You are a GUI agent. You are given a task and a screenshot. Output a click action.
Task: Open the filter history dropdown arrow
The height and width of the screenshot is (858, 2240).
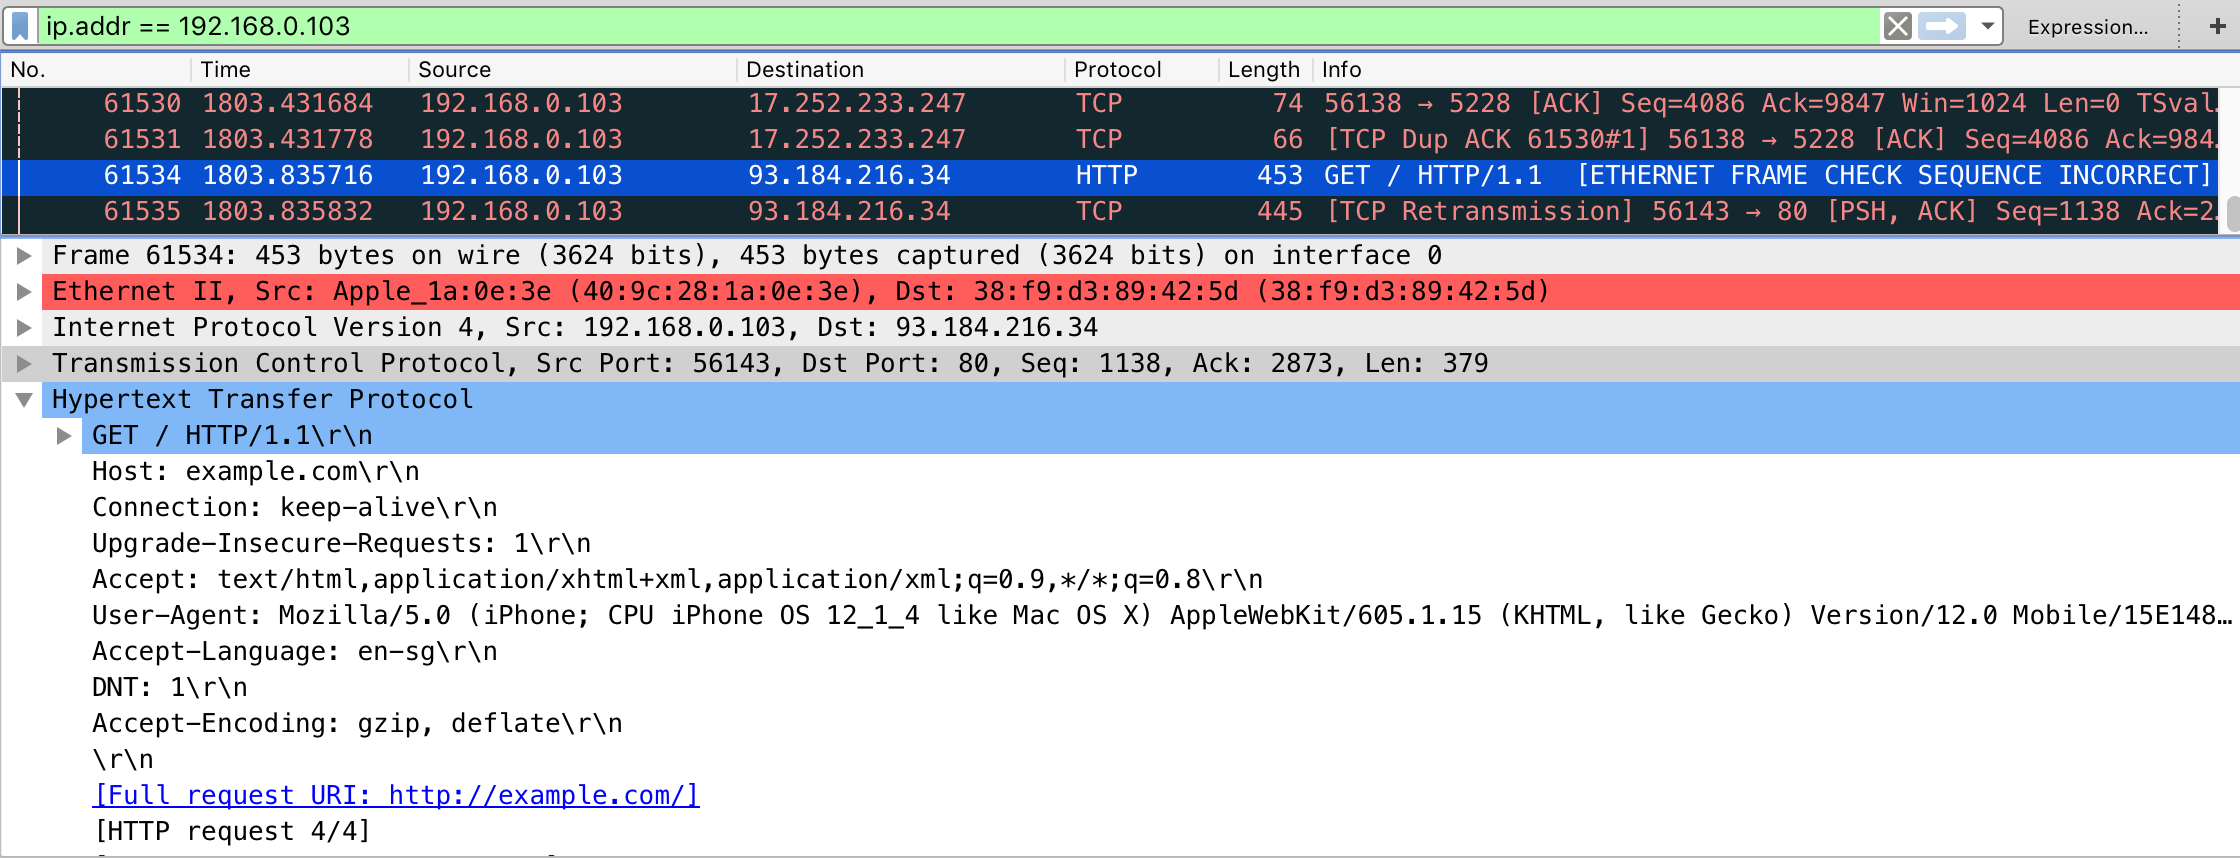pos(1988,26)
